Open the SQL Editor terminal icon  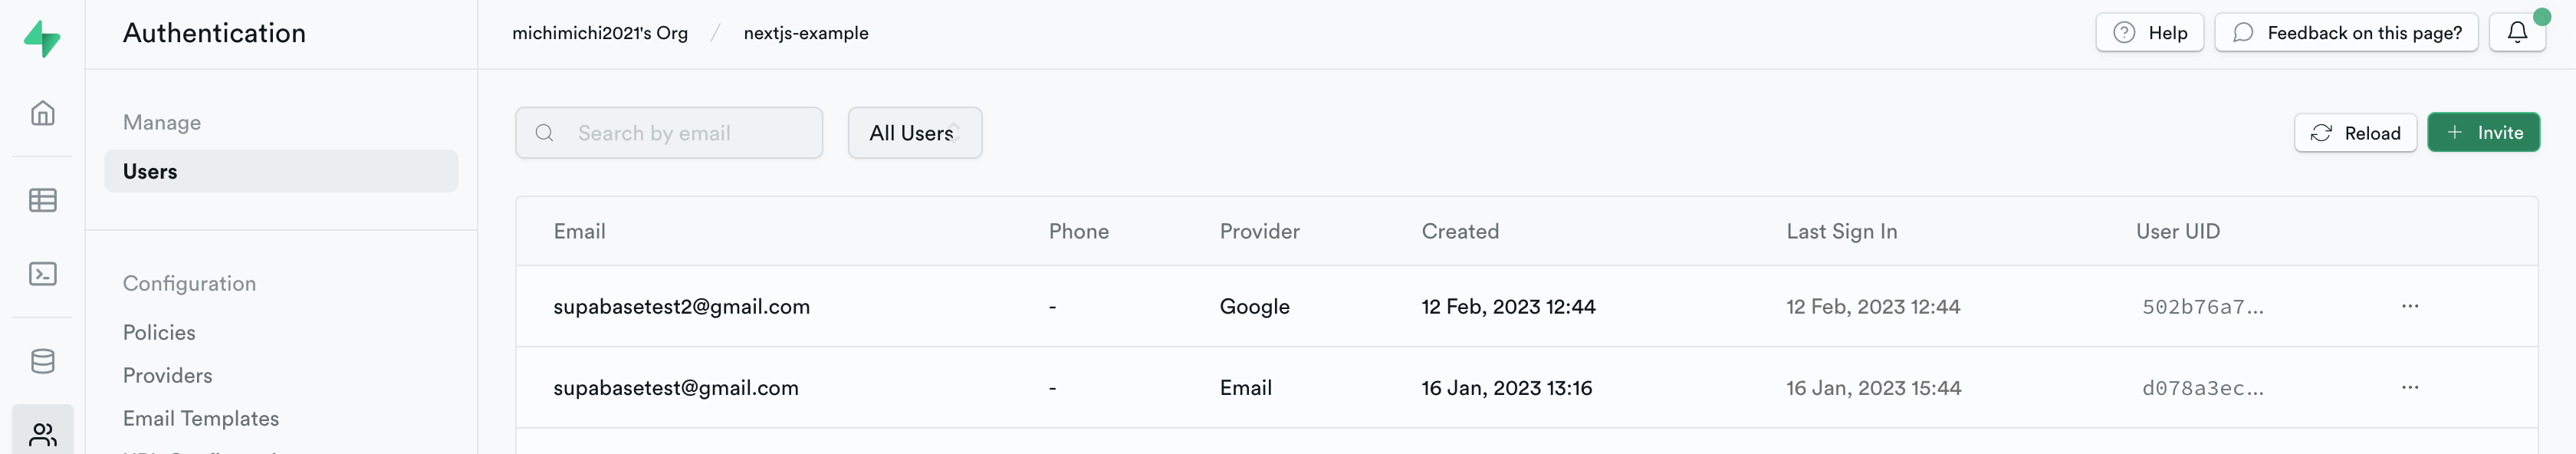point(42,274)
